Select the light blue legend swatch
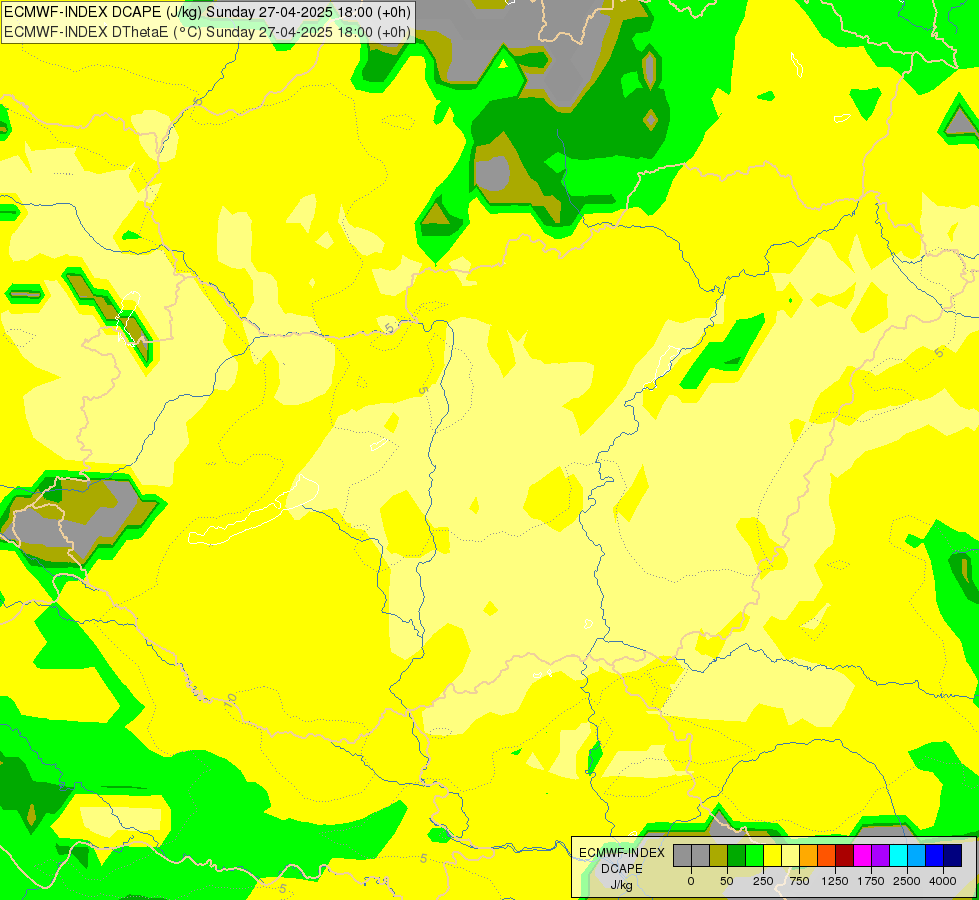Image resolution: width=979 pixels, height=900 pixels. [917, 855]
